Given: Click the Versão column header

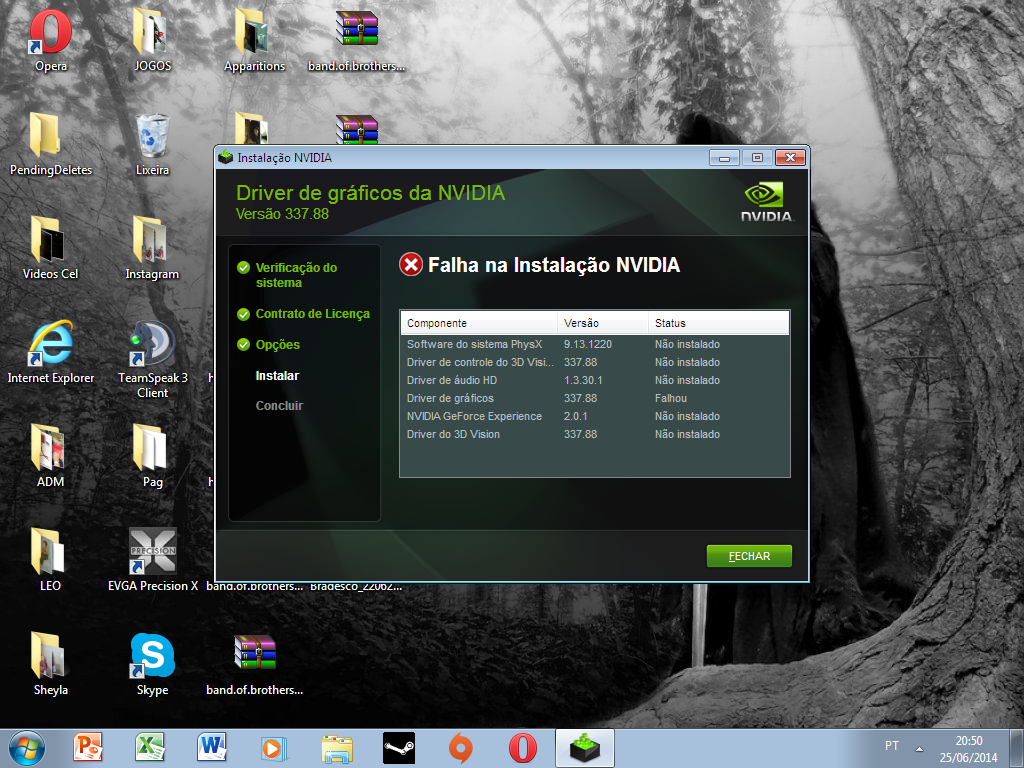Looking at the screenshot, I should 603,323.
